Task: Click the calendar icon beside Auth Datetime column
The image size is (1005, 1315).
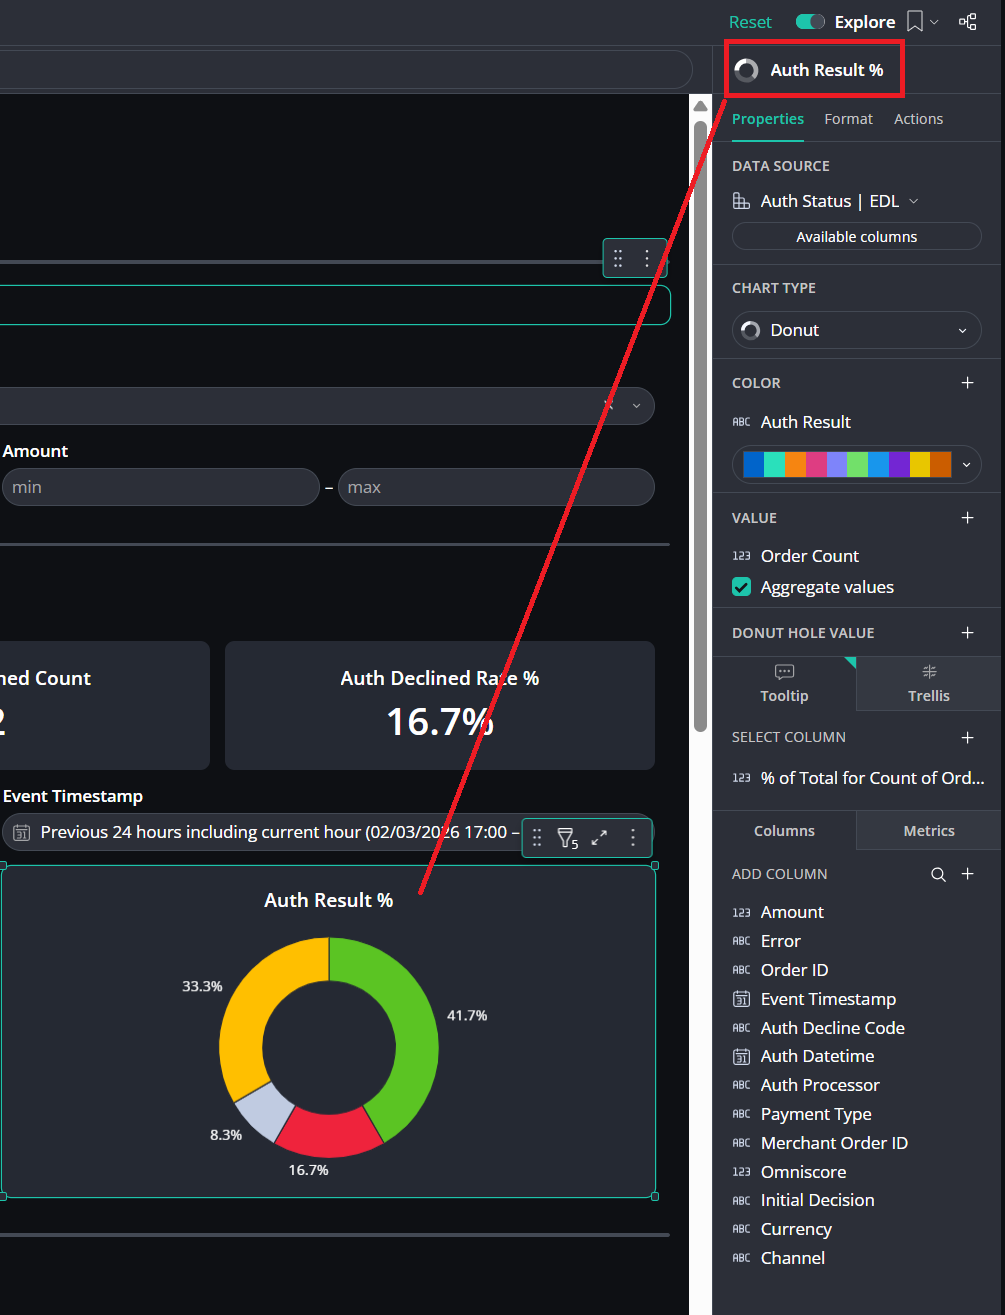Action: [742, 1056]
